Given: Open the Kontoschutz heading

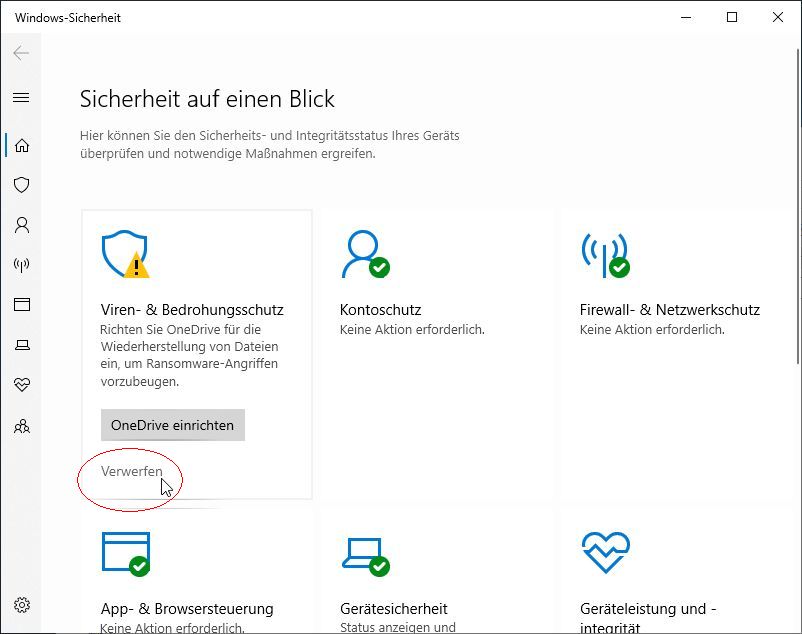Looking at the screenshot, I should [x=381, y=310].
